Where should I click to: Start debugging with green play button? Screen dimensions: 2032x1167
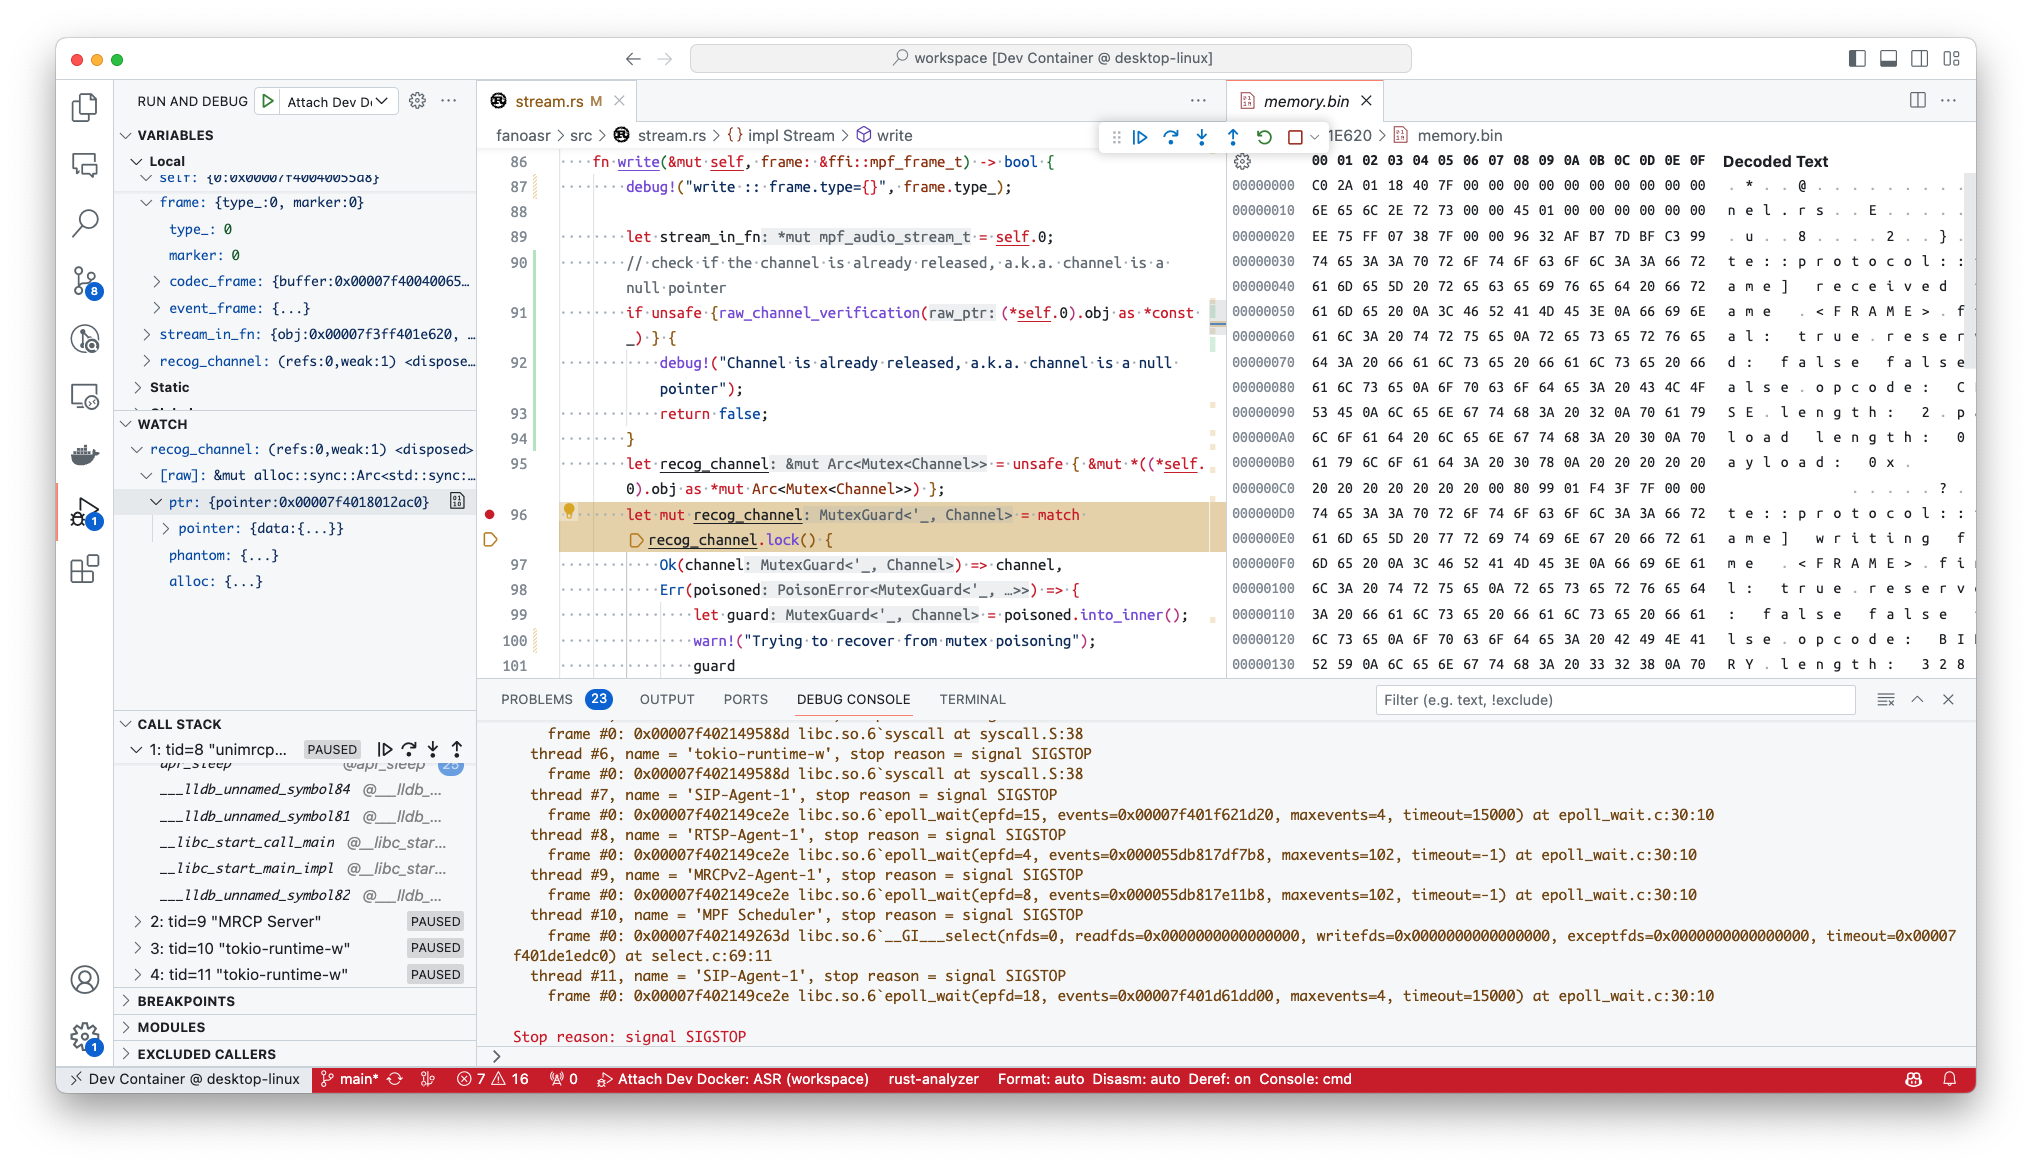267,101
